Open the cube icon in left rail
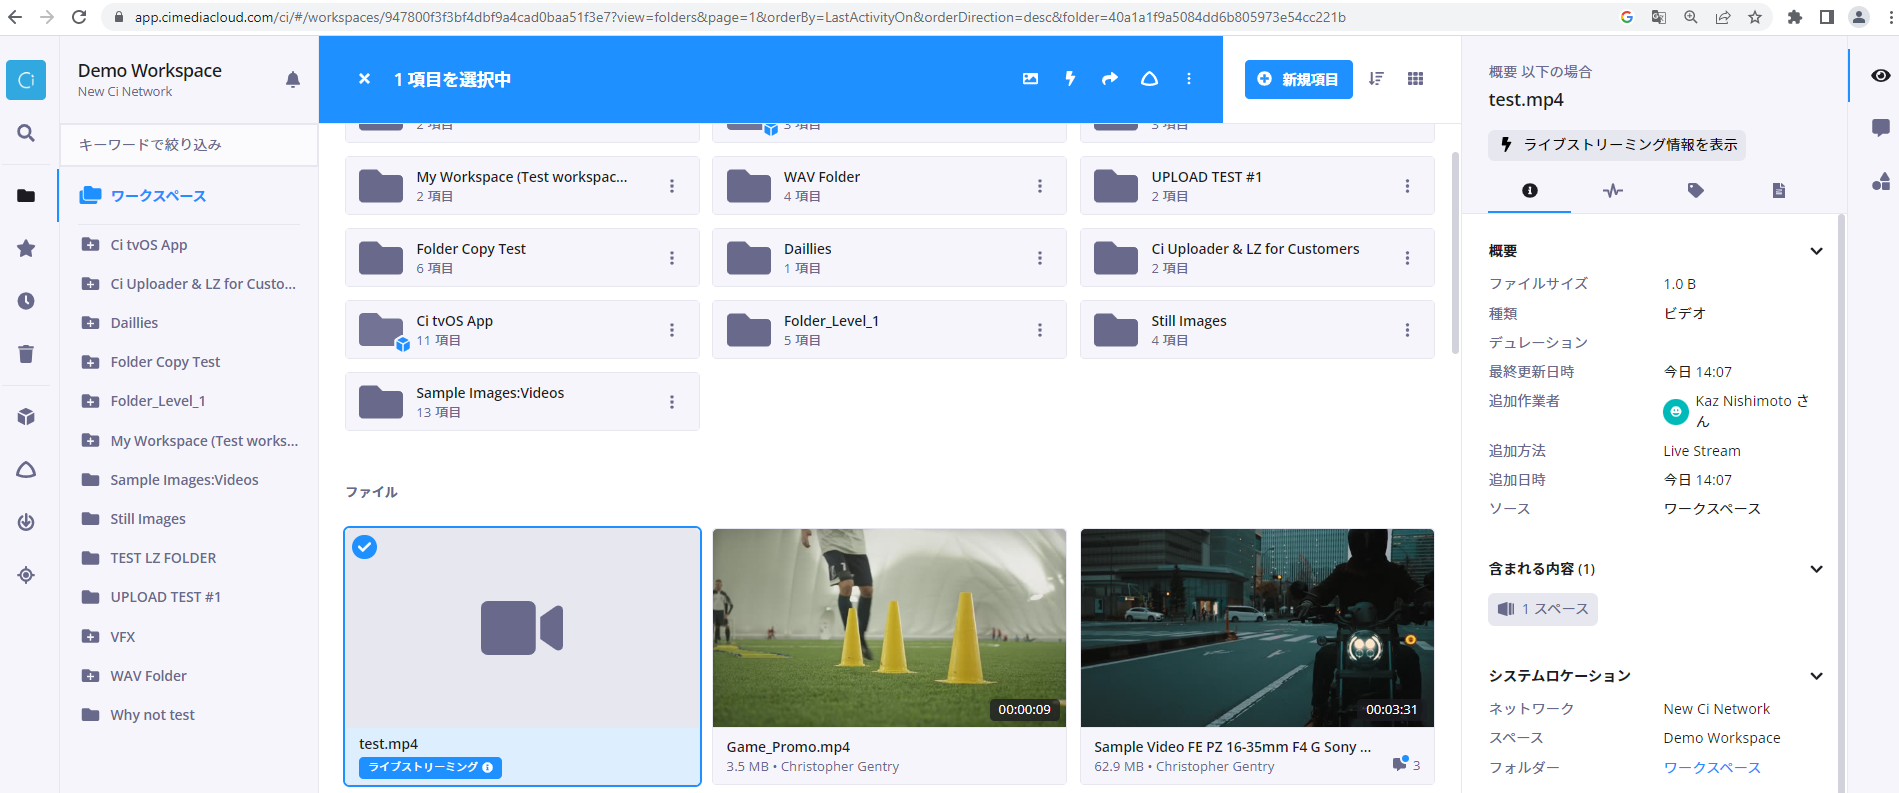The image size is (1899, 793). pyautogui.click(x=26, y=417)
